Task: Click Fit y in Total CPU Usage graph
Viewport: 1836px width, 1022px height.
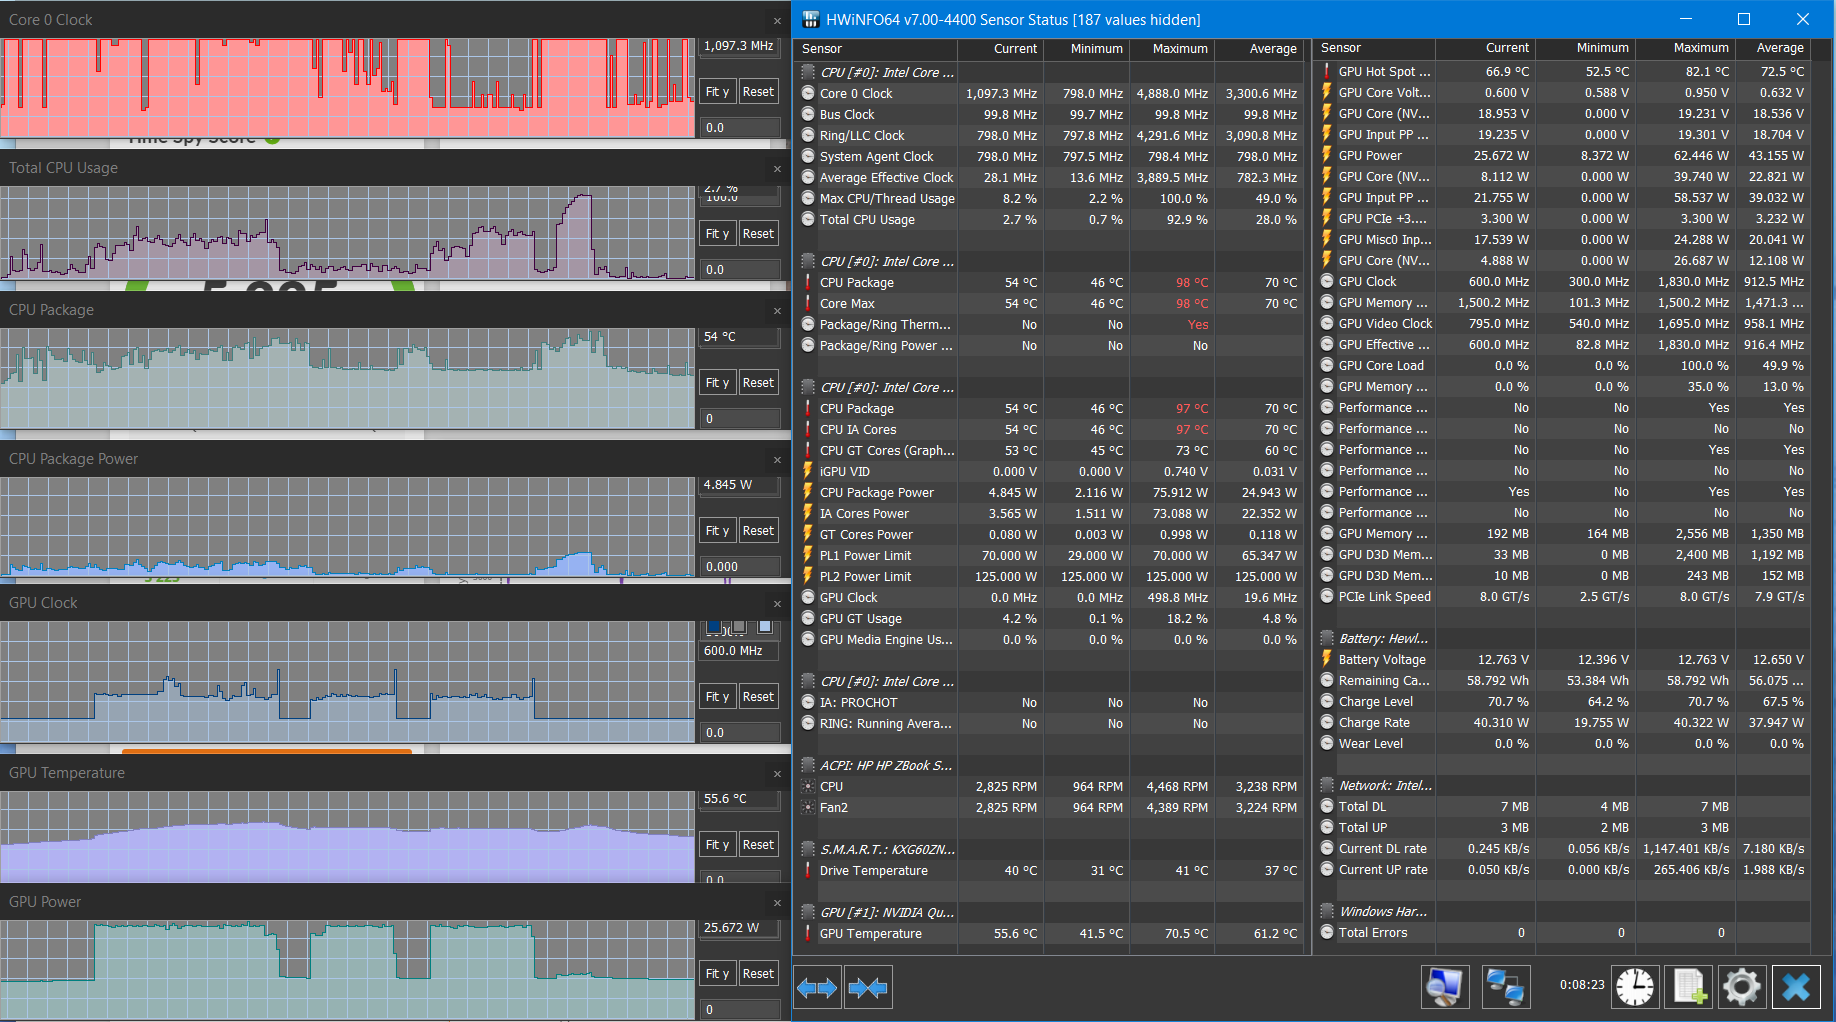Action: pos(717,233)
